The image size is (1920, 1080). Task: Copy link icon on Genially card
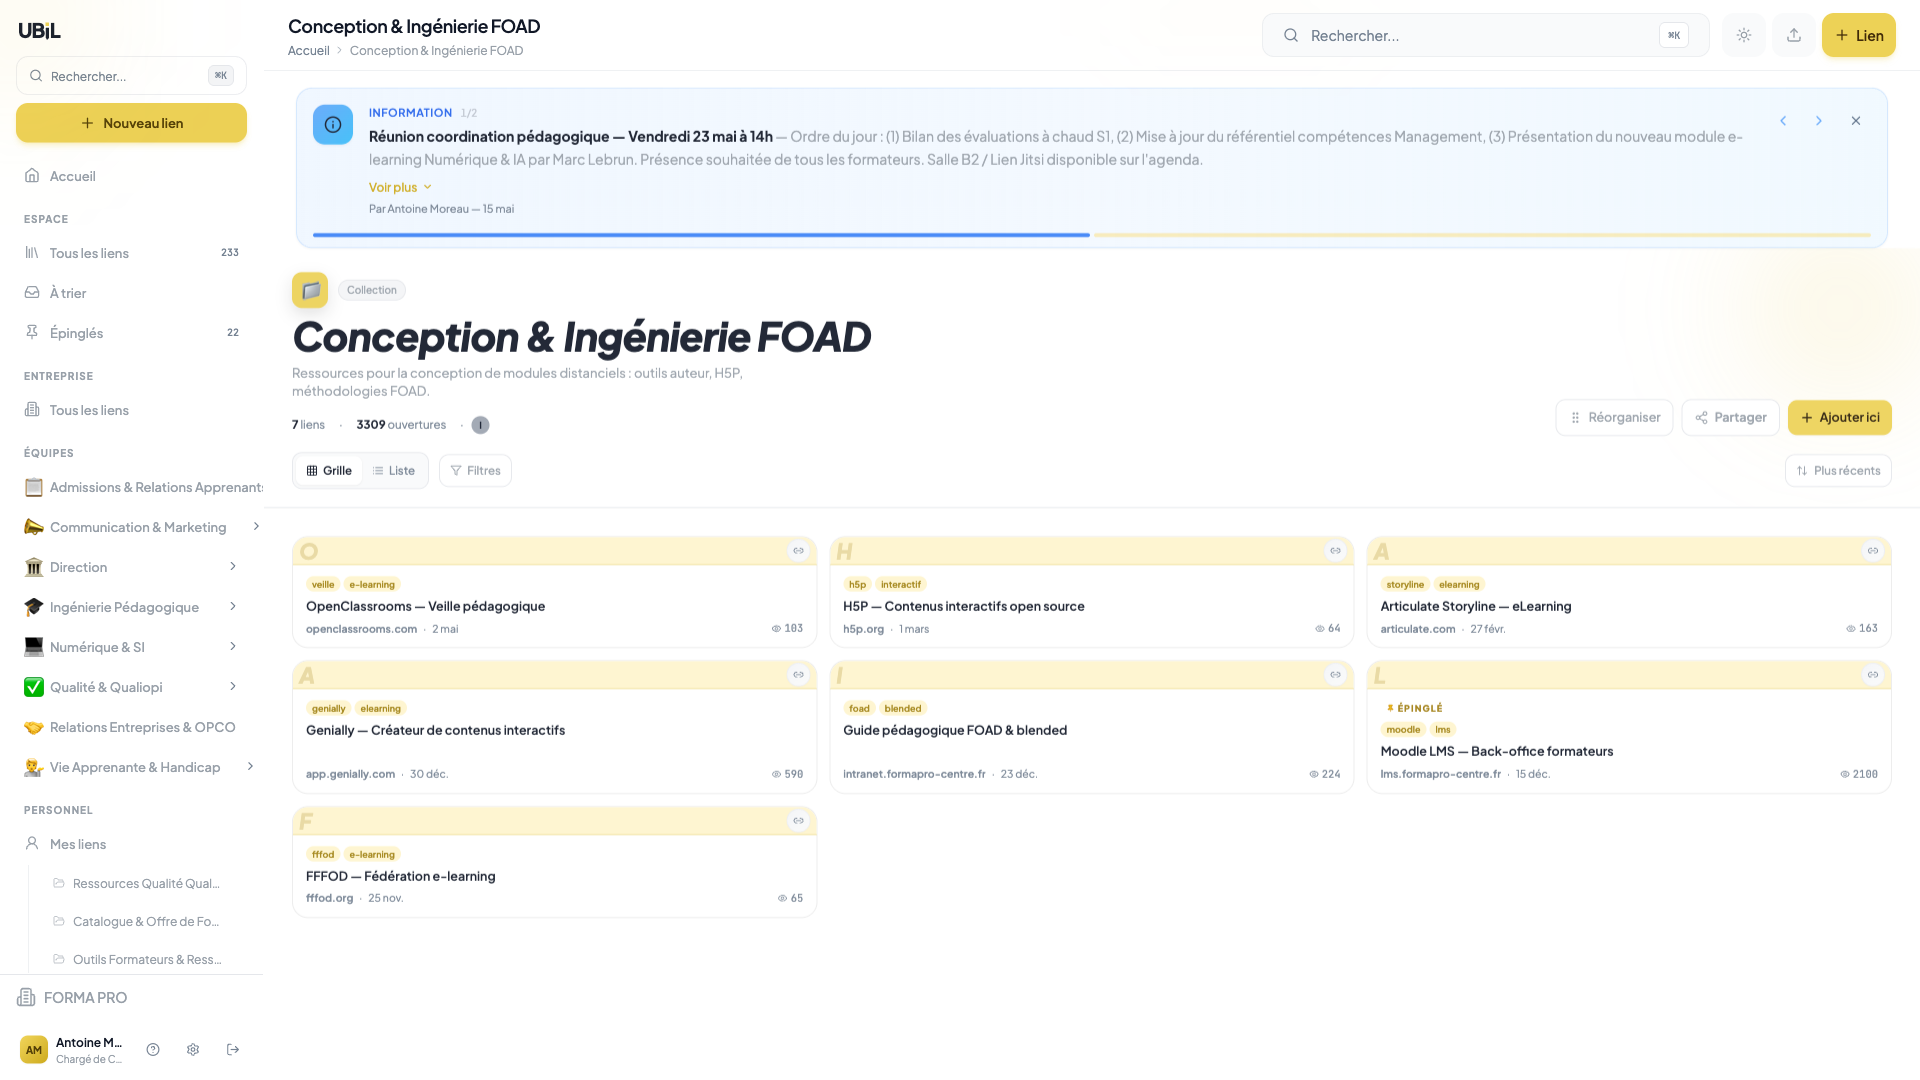pos(798,675)
